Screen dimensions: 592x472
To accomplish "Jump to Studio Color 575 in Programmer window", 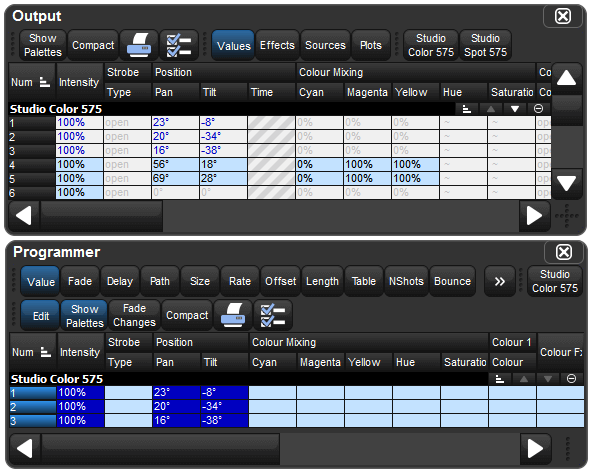I will tap(555, 281).
